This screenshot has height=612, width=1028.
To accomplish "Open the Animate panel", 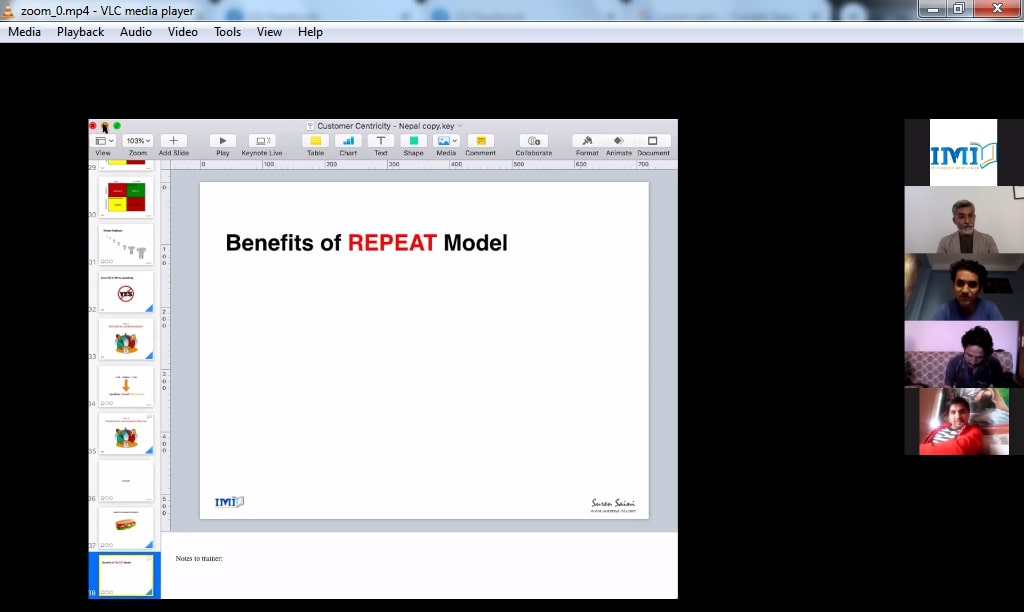I will [619, 140].
